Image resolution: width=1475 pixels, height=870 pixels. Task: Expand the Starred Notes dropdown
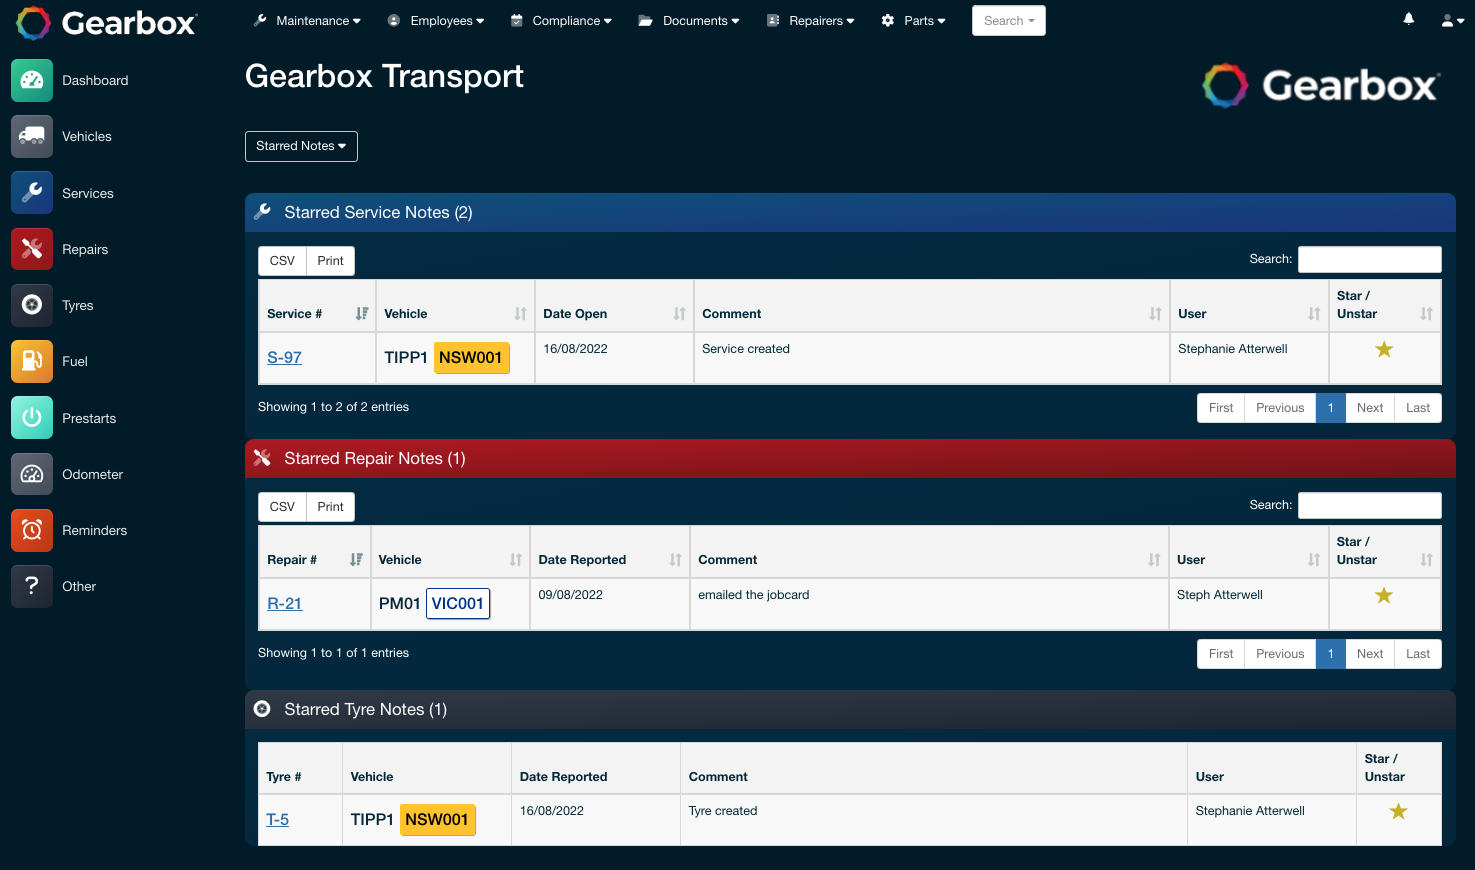pos(301,146)
